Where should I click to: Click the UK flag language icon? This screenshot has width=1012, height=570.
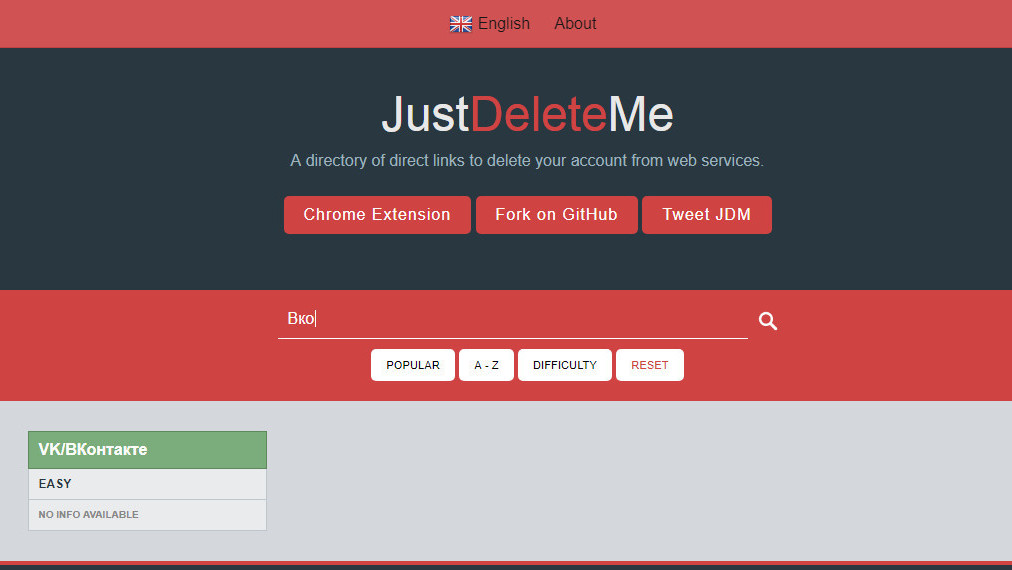461,24
